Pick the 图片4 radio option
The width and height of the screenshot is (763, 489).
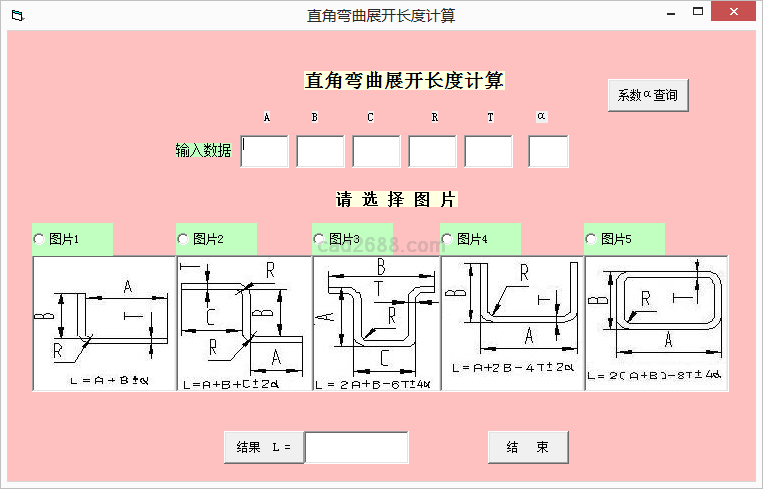(448, 239)
